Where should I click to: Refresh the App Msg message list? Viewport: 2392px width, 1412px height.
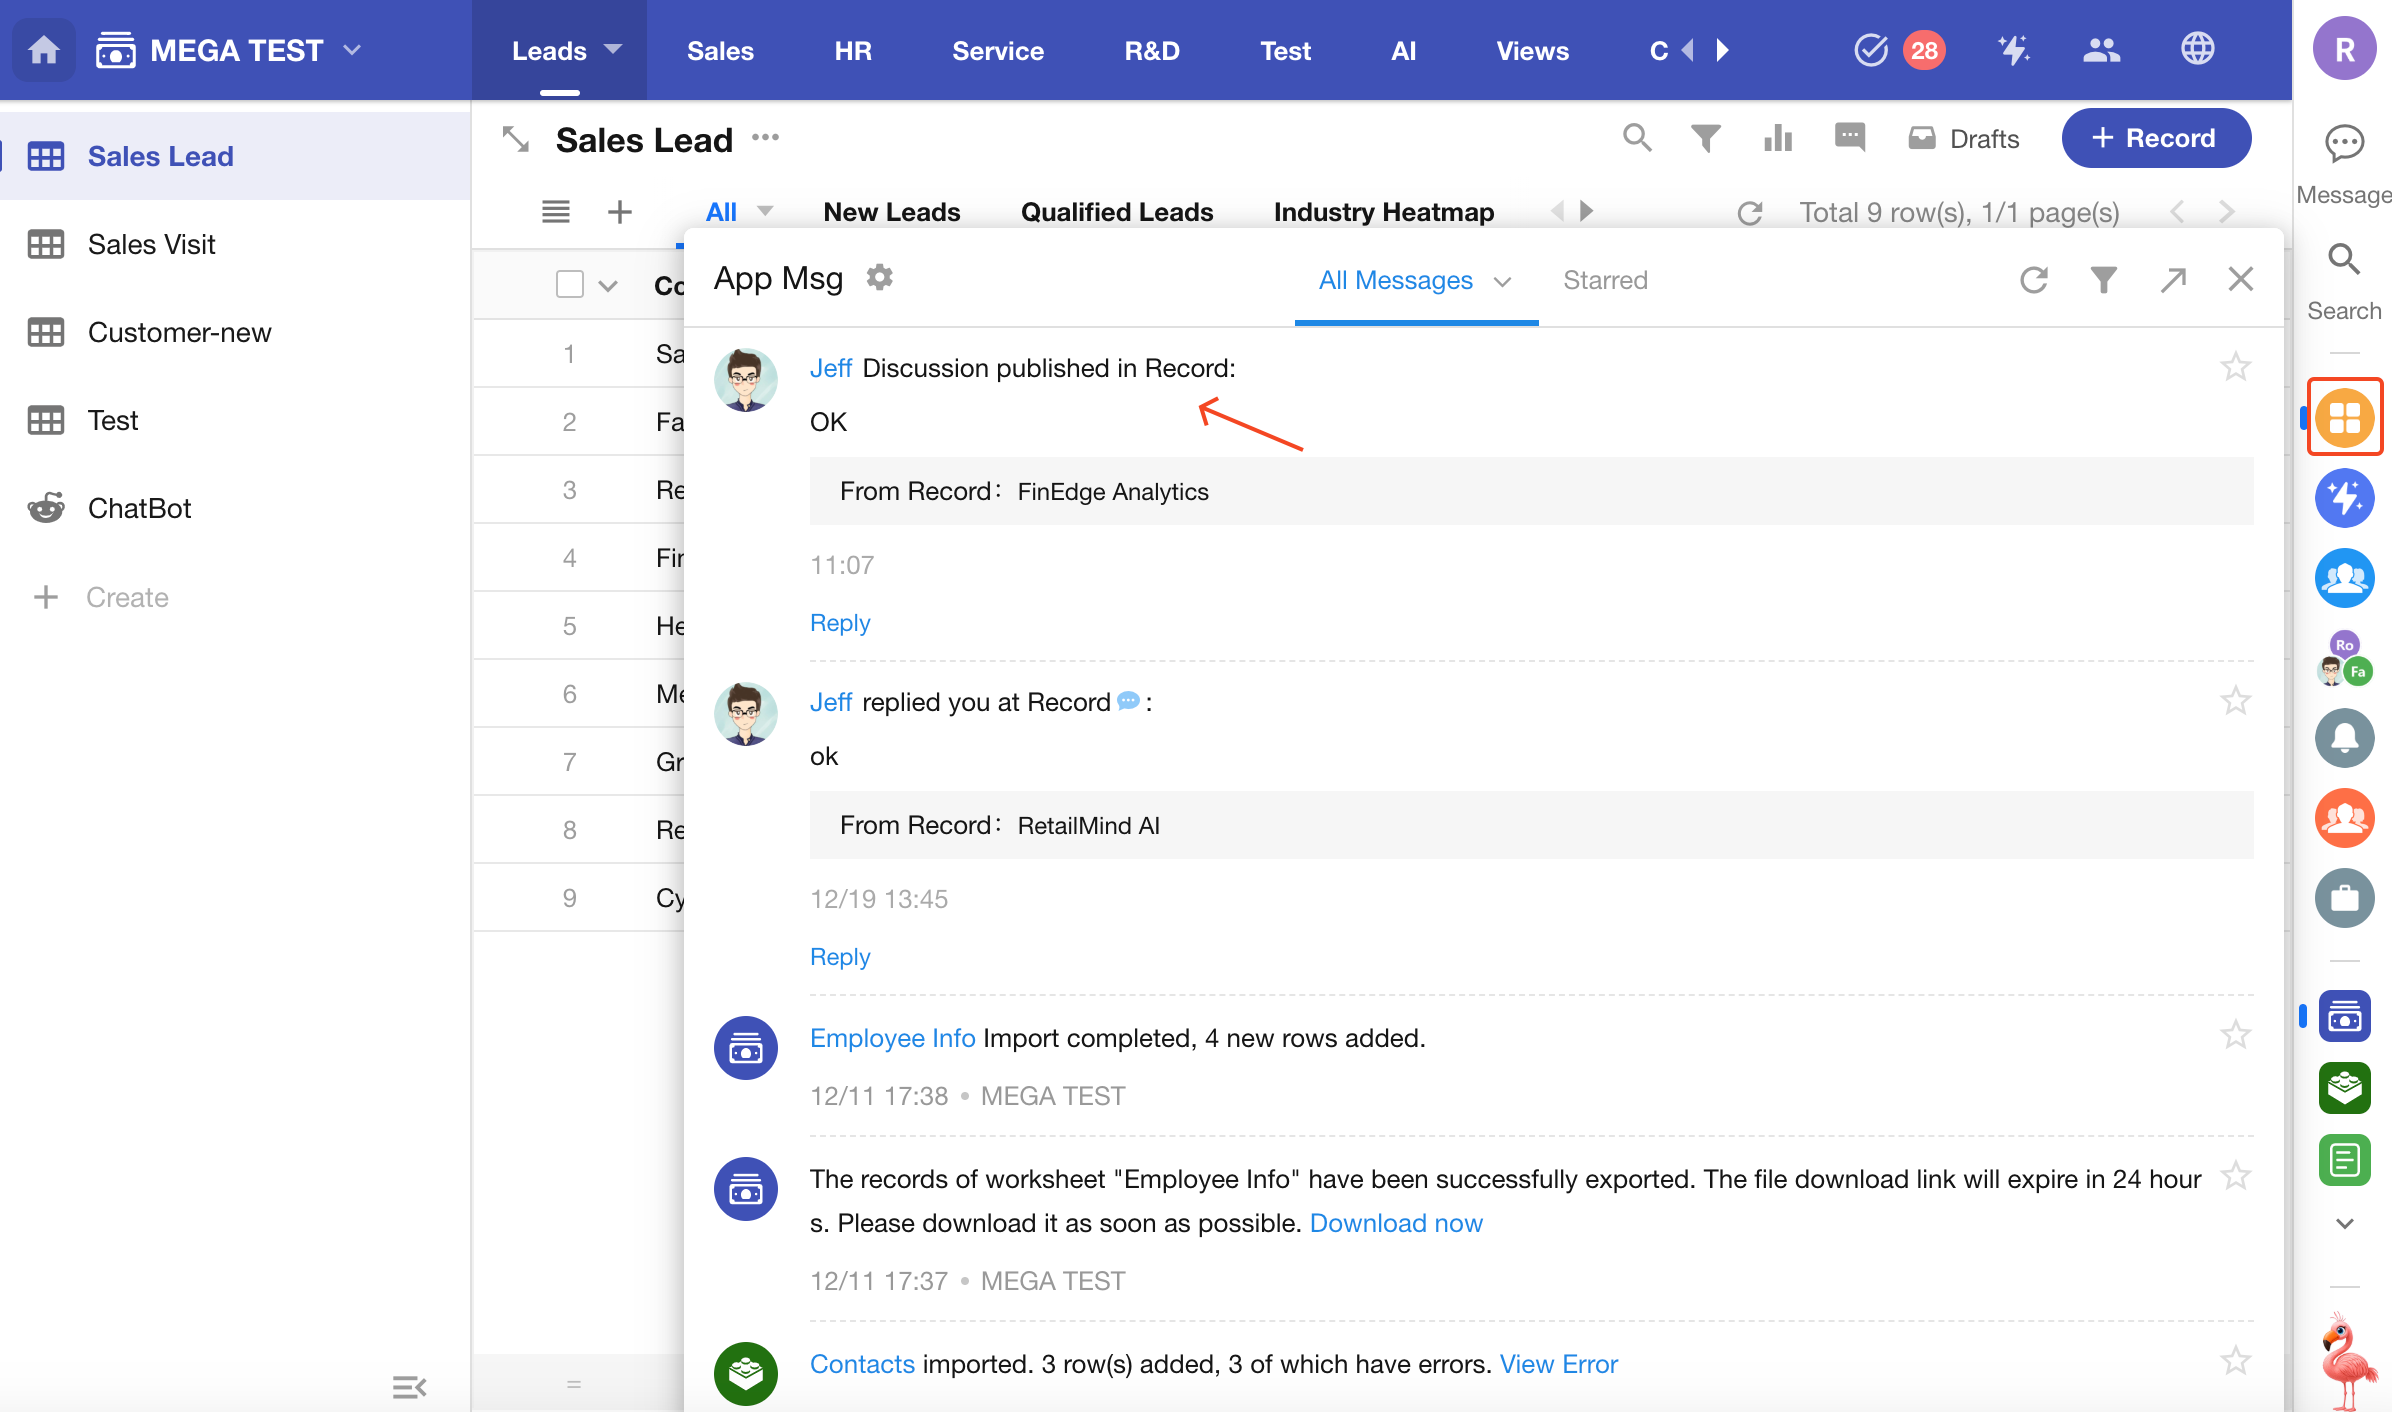click(2033, 280)
